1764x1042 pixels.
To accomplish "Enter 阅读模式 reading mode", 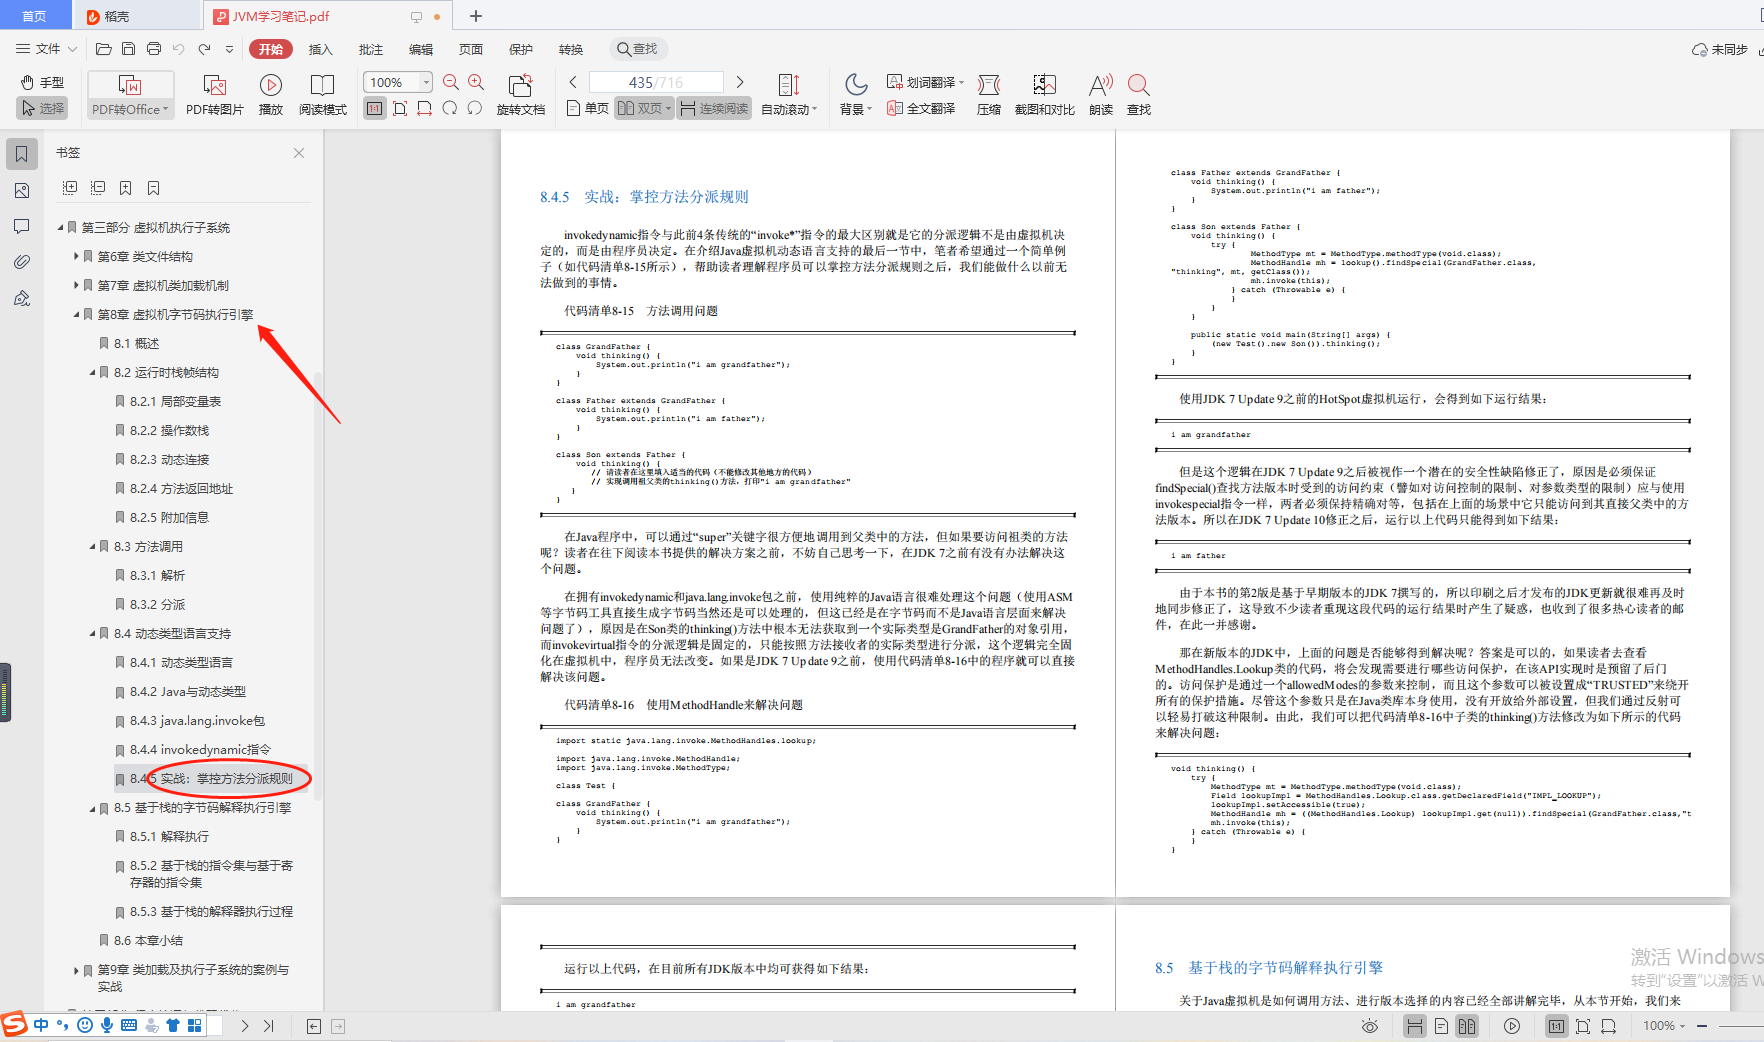I will point(323,95).
